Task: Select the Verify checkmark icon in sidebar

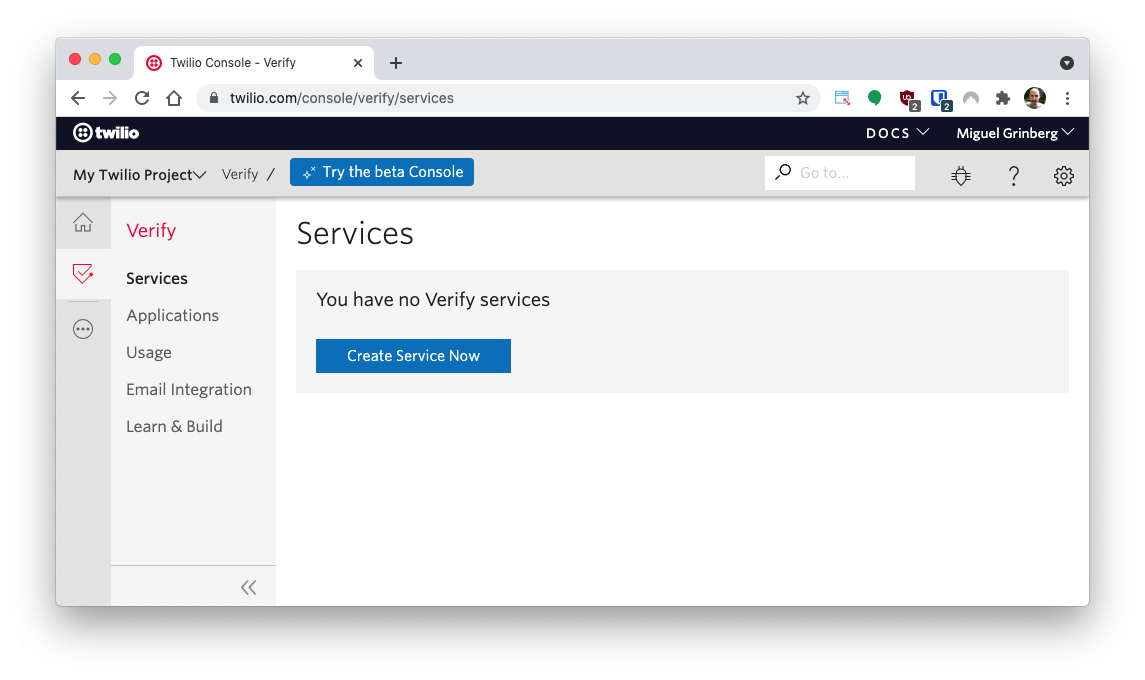Action: (83, 274)
